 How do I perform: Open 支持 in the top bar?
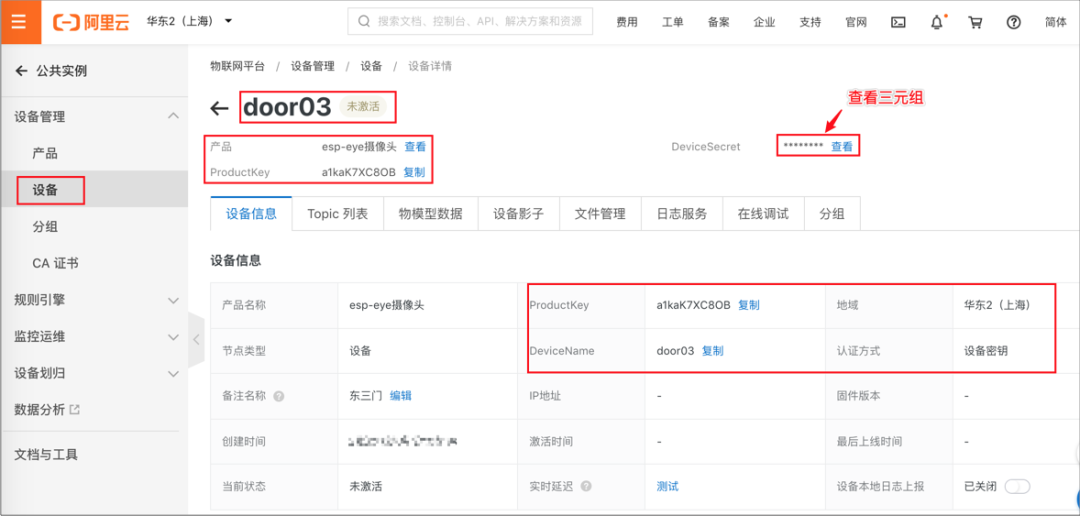click(x=810, y=22)
